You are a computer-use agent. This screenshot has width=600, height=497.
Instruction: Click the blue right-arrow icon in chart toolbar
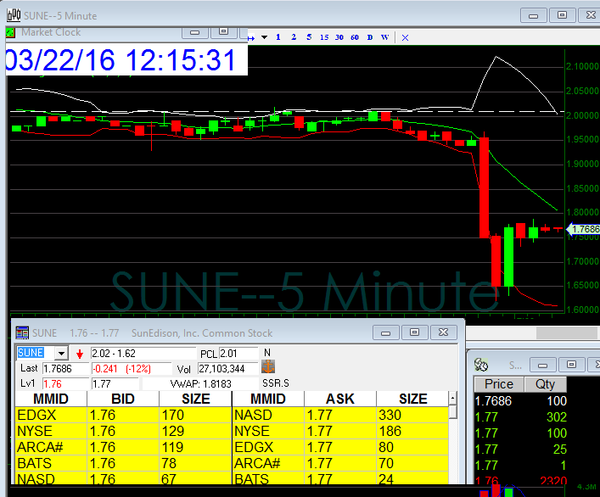(x=251, y=38)
